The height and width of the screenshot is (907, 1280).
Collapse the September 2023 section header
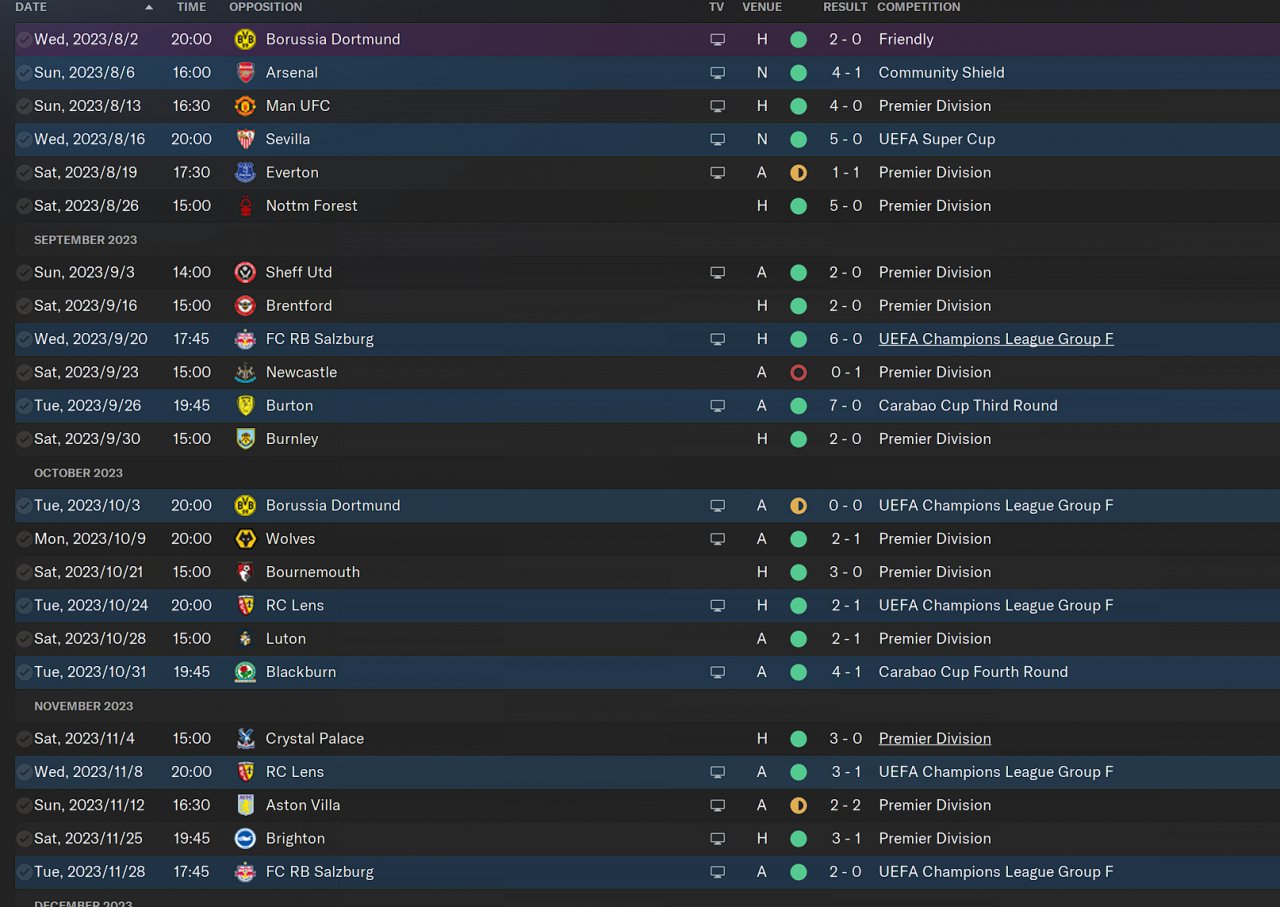85,240
